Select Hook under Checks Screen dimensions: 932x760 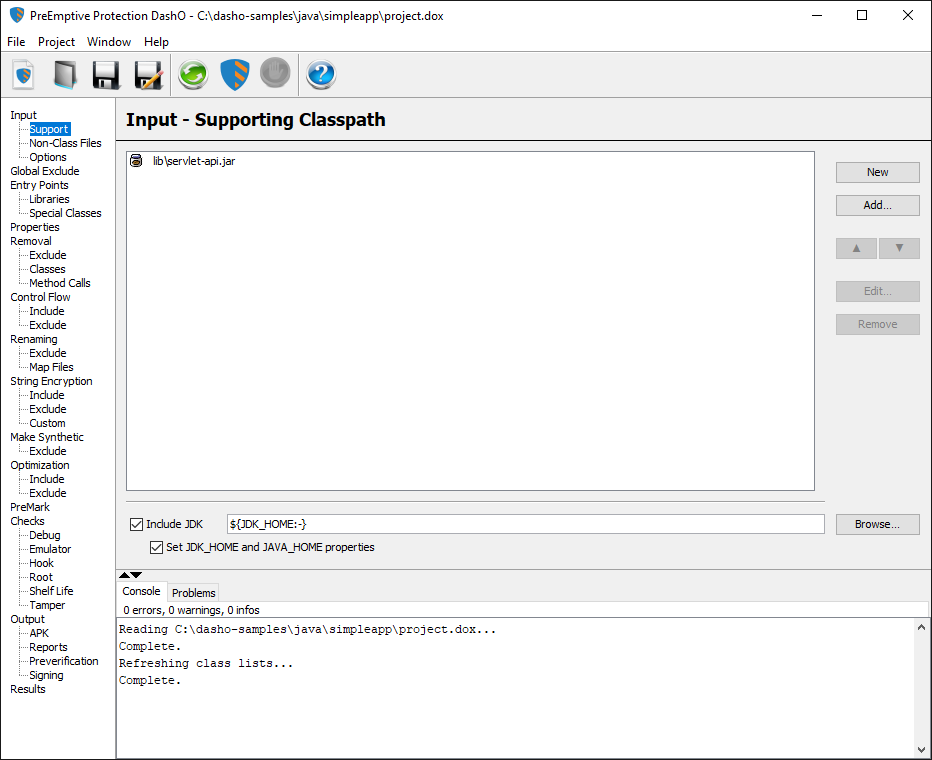[42, 563]
